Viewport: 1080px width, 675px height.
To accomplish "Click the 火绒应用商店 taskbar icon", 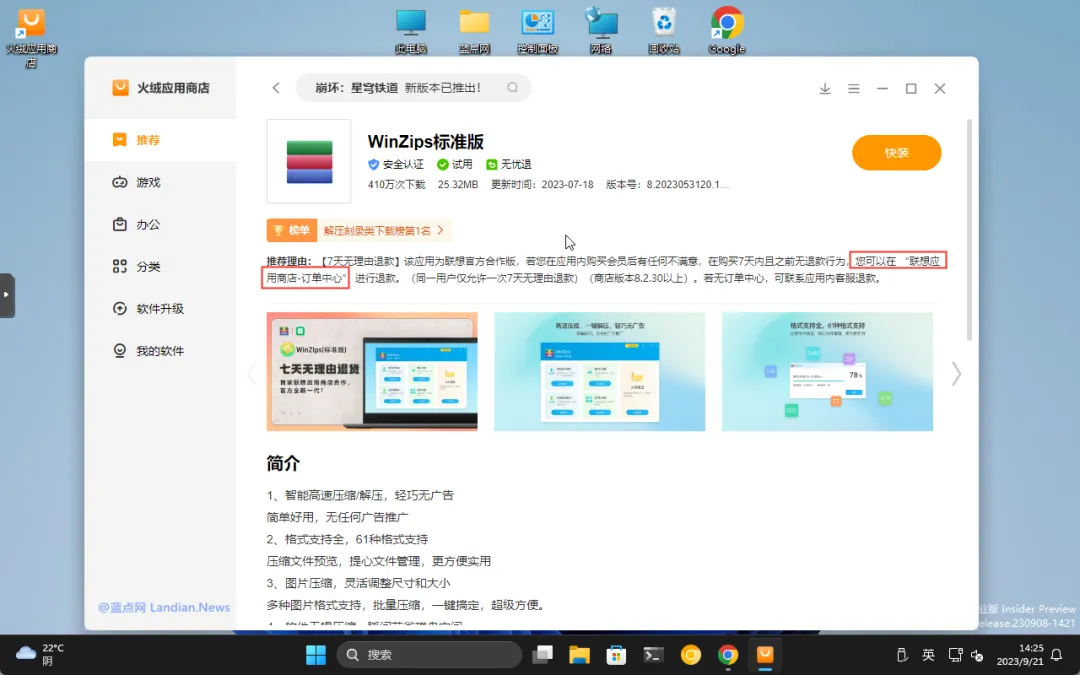I will click(x=765, y=654).
